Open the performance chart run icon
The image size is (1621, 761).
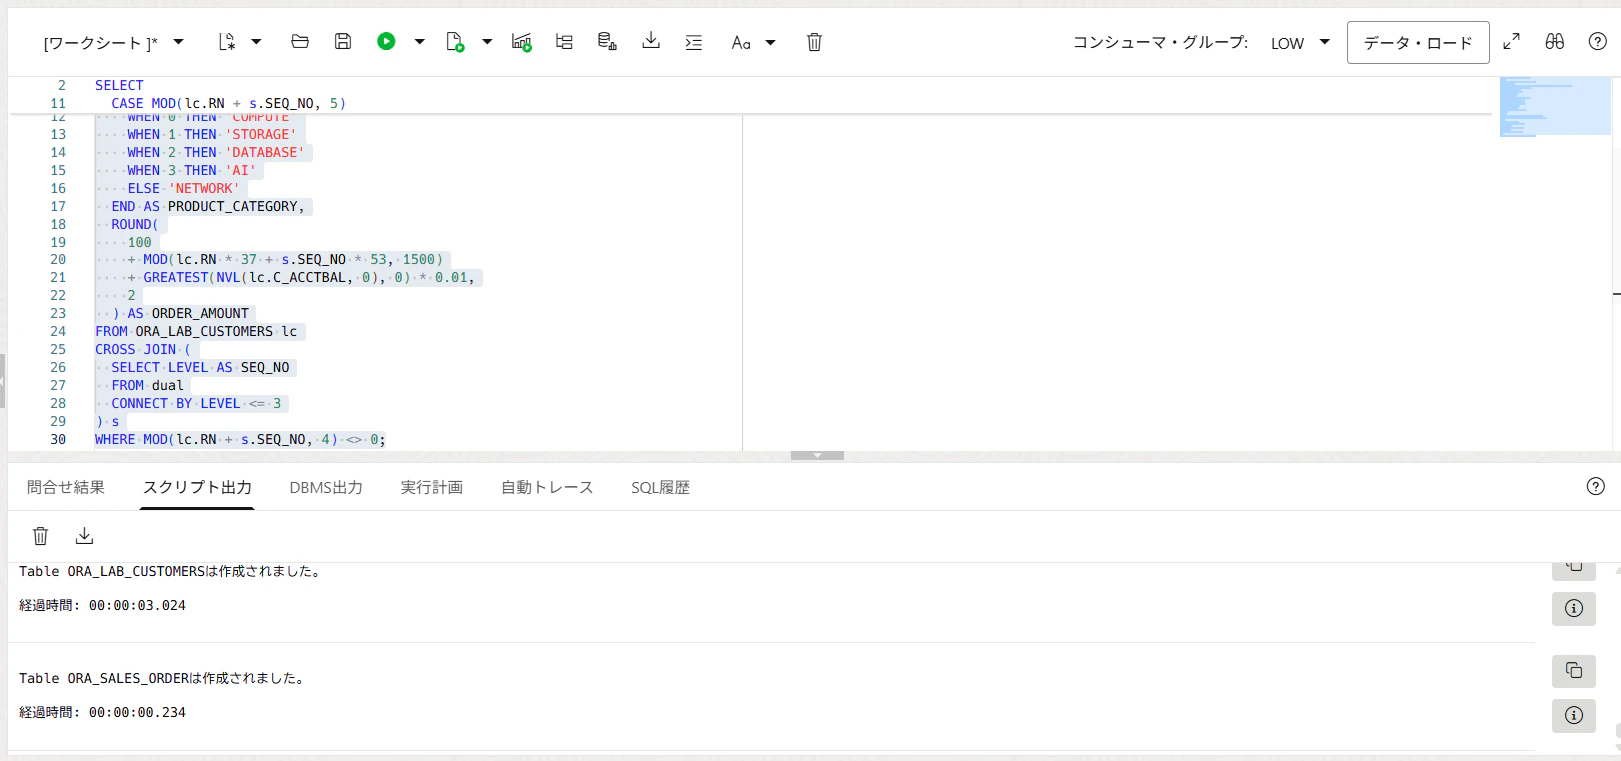521,42
